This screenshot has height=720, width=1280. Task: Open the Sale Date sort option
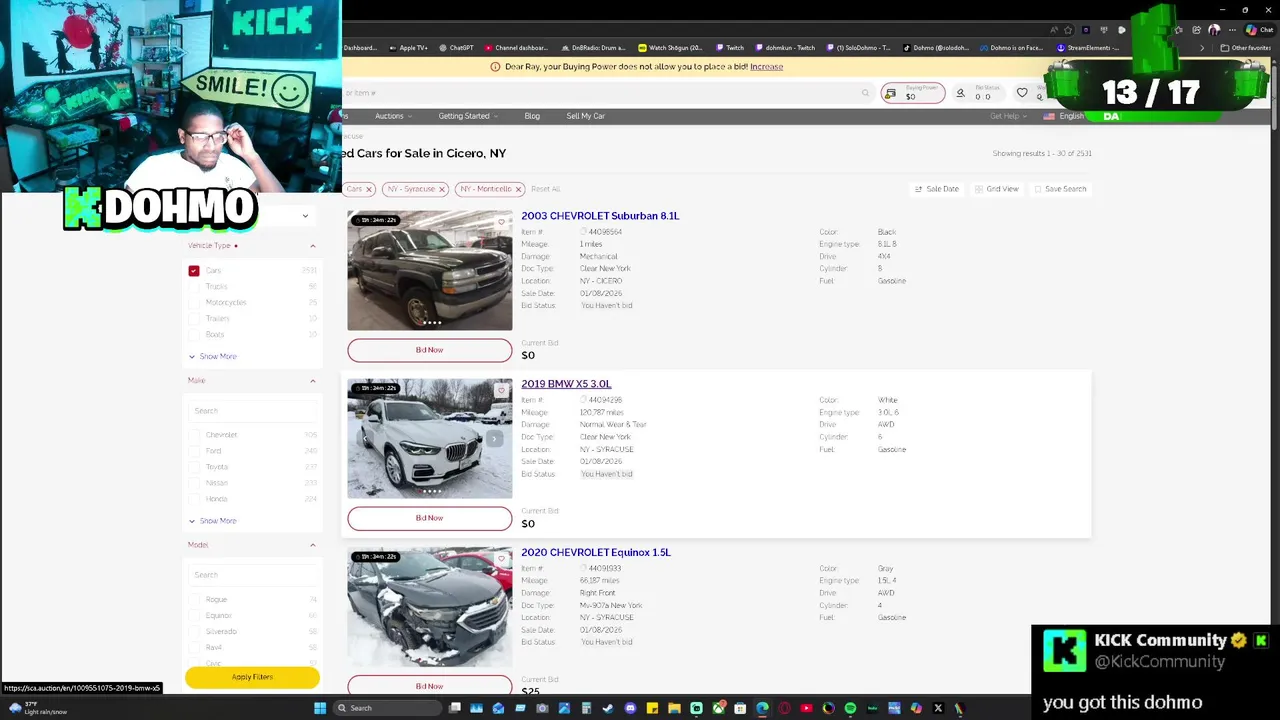[937, 189]
